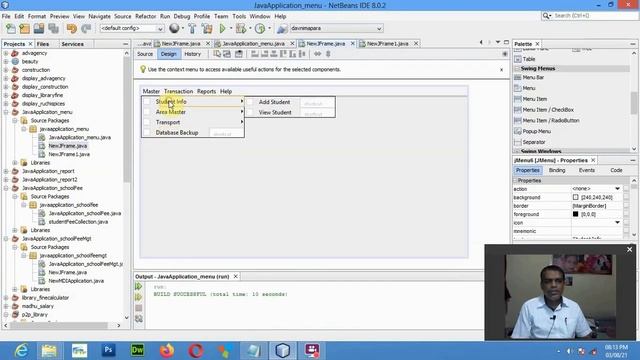Open the JavaApplication_menu.java editor tab

click(253, 43)
